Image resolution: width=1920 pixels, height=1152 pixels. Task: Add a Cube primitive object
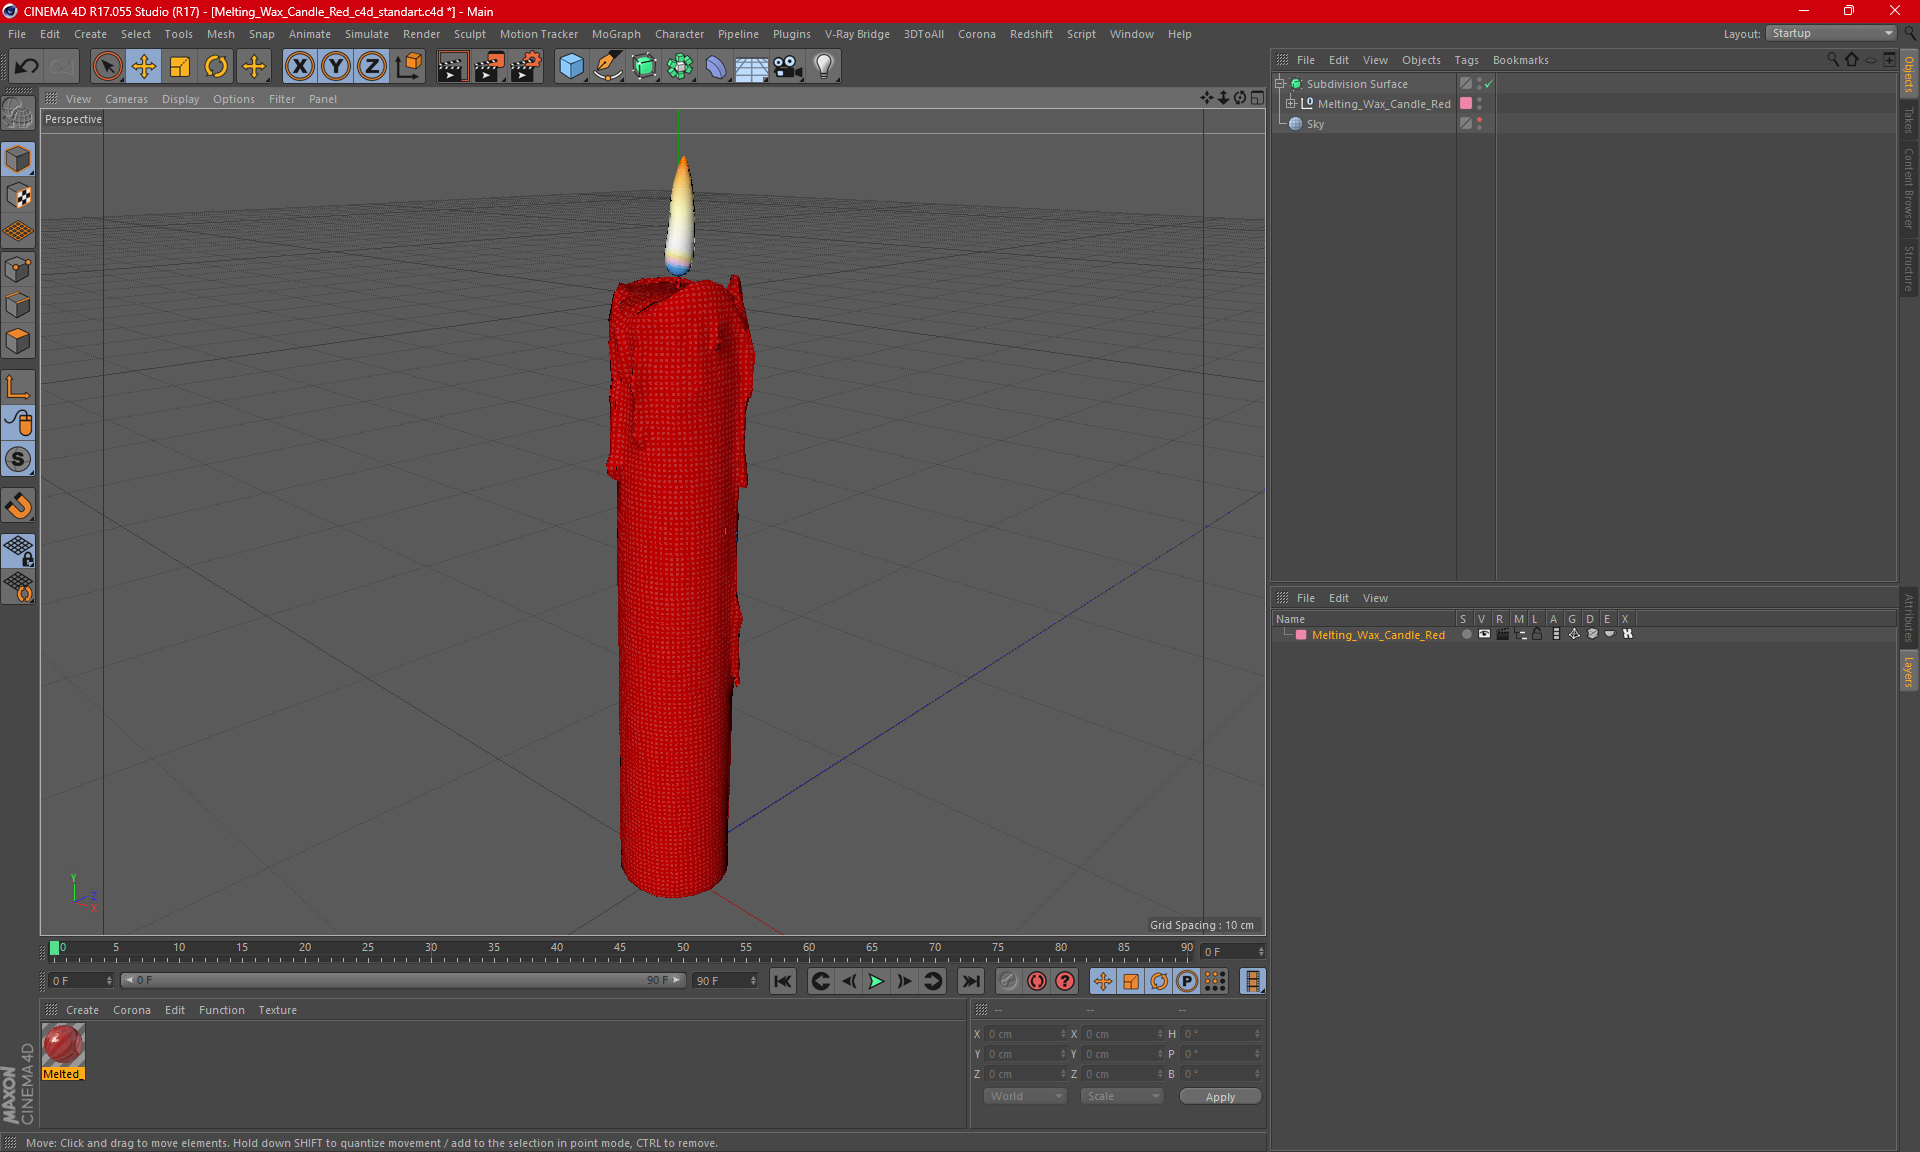point(571,66)
